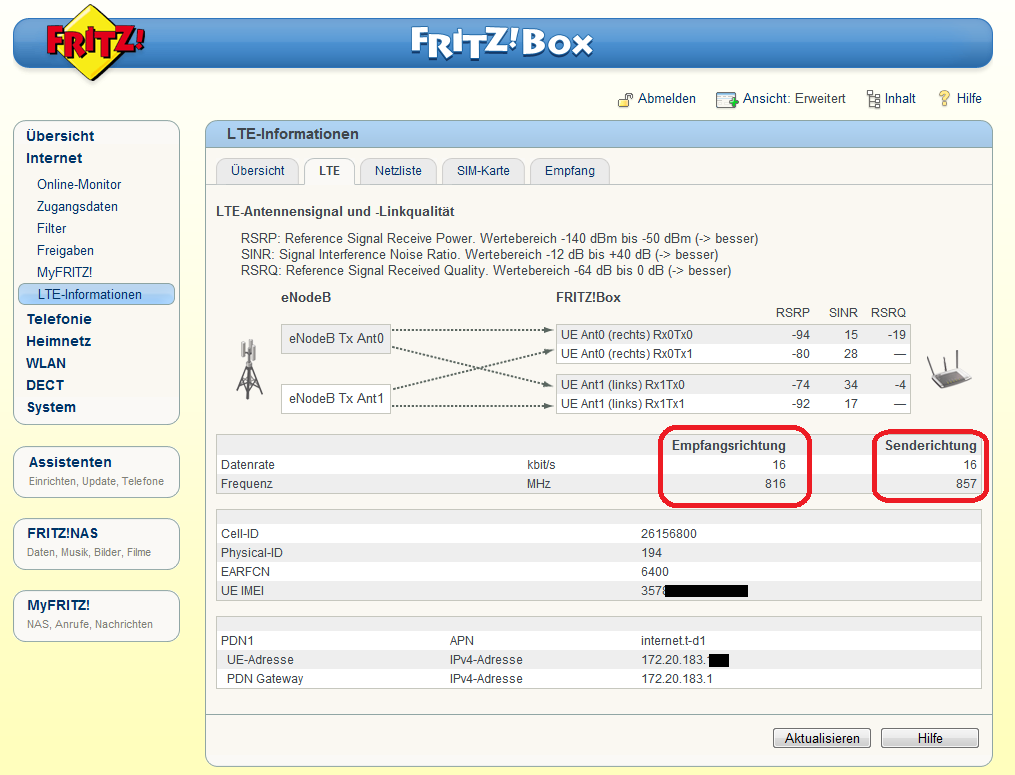
Task: Select the Empfang tab
Action: point(569,171)
